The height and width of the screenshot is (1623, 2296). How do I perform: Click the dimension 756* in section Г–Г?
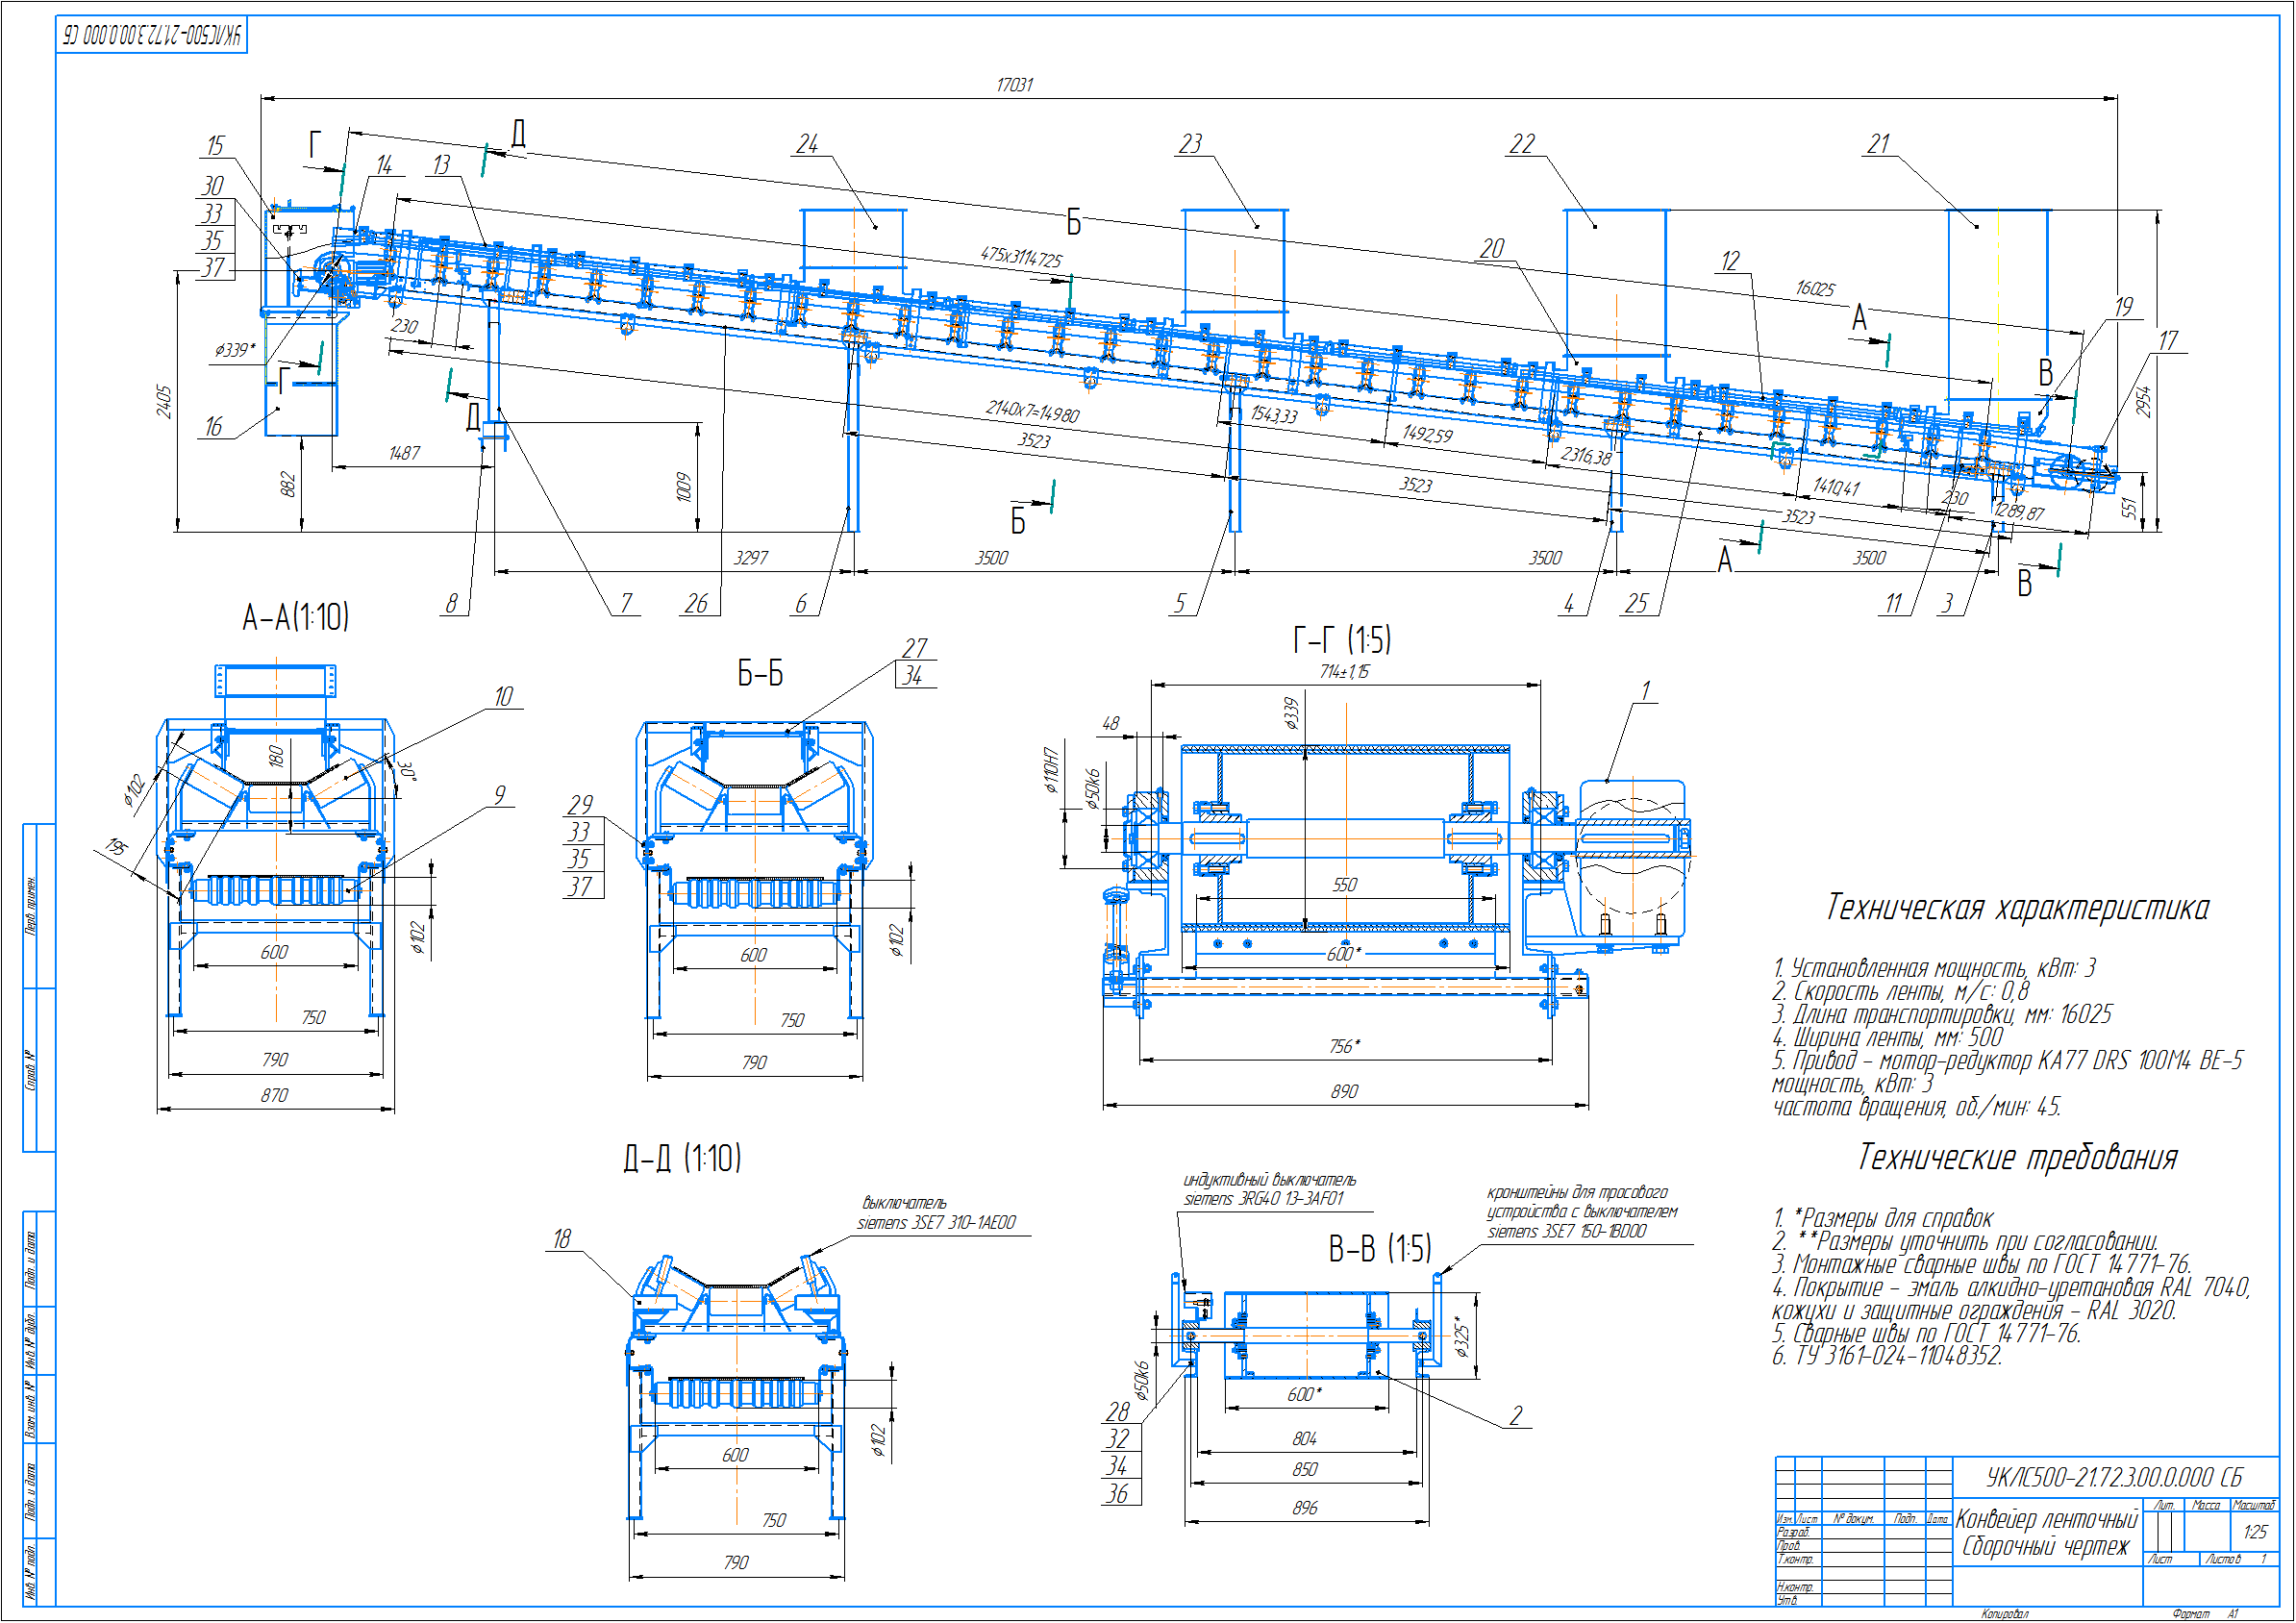[x=1344, y=1047]
